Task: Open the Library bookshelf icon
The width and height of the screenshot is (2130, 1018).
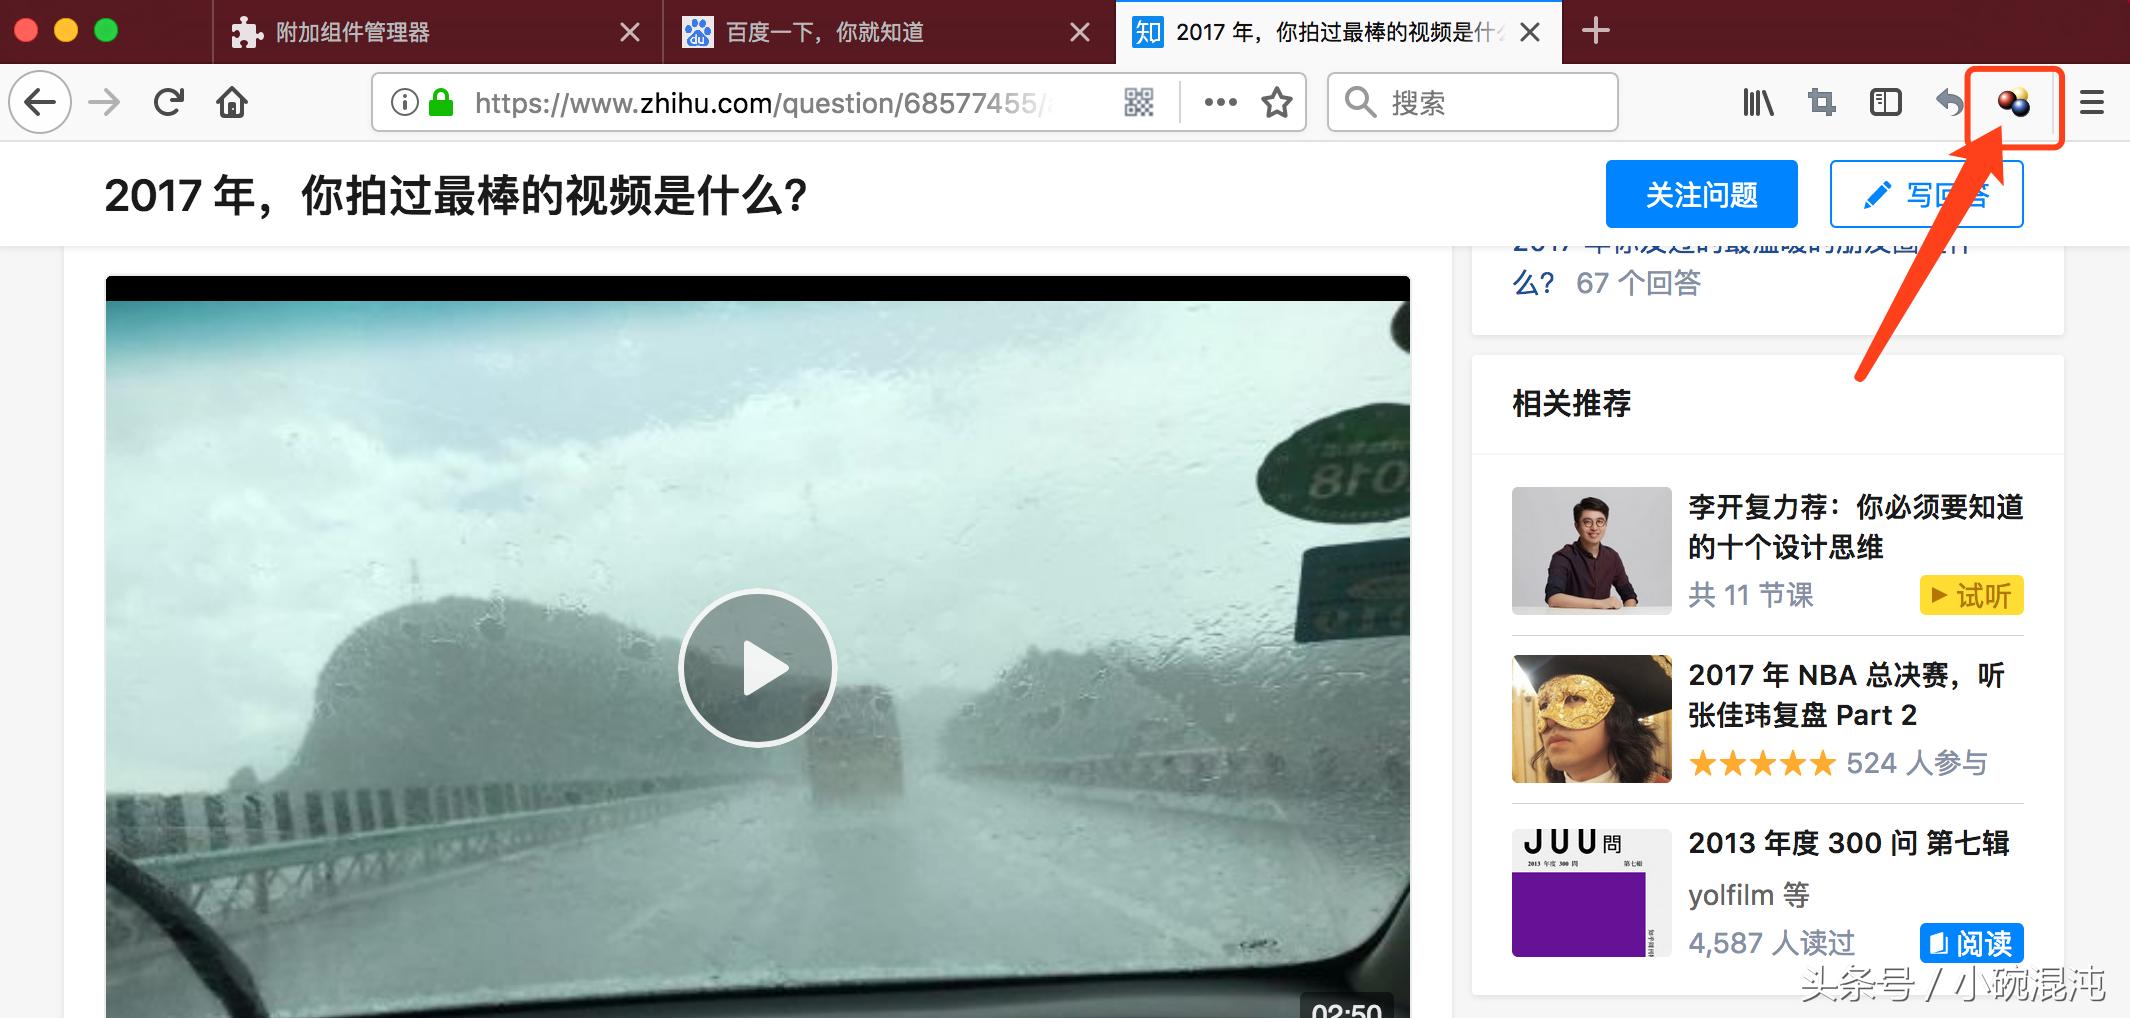Action: [1758, 102]
